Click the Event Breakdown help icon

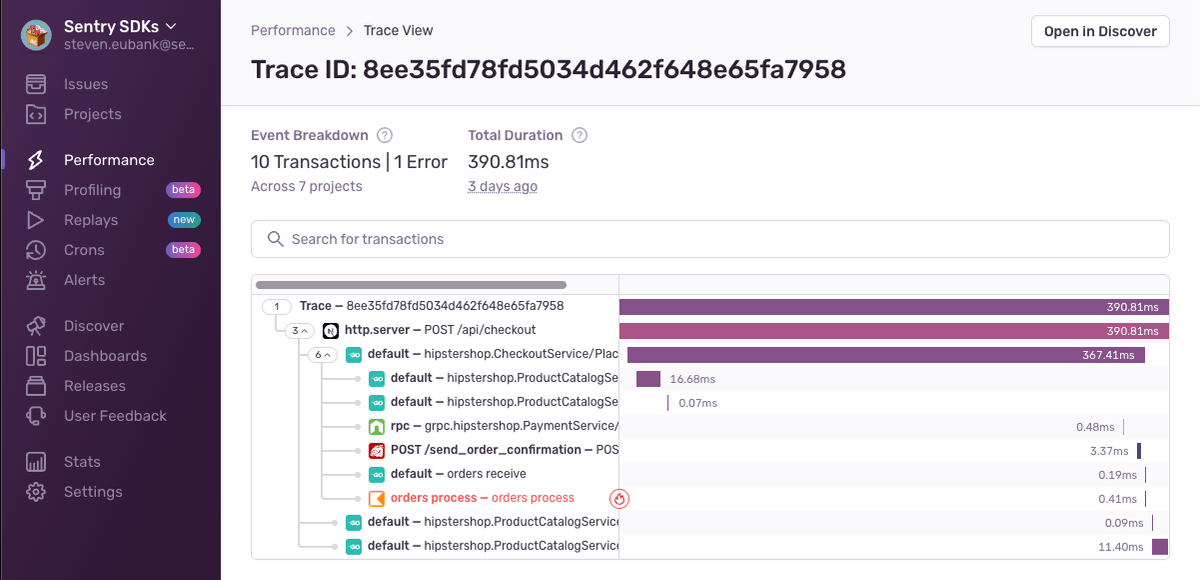point(384,135)
